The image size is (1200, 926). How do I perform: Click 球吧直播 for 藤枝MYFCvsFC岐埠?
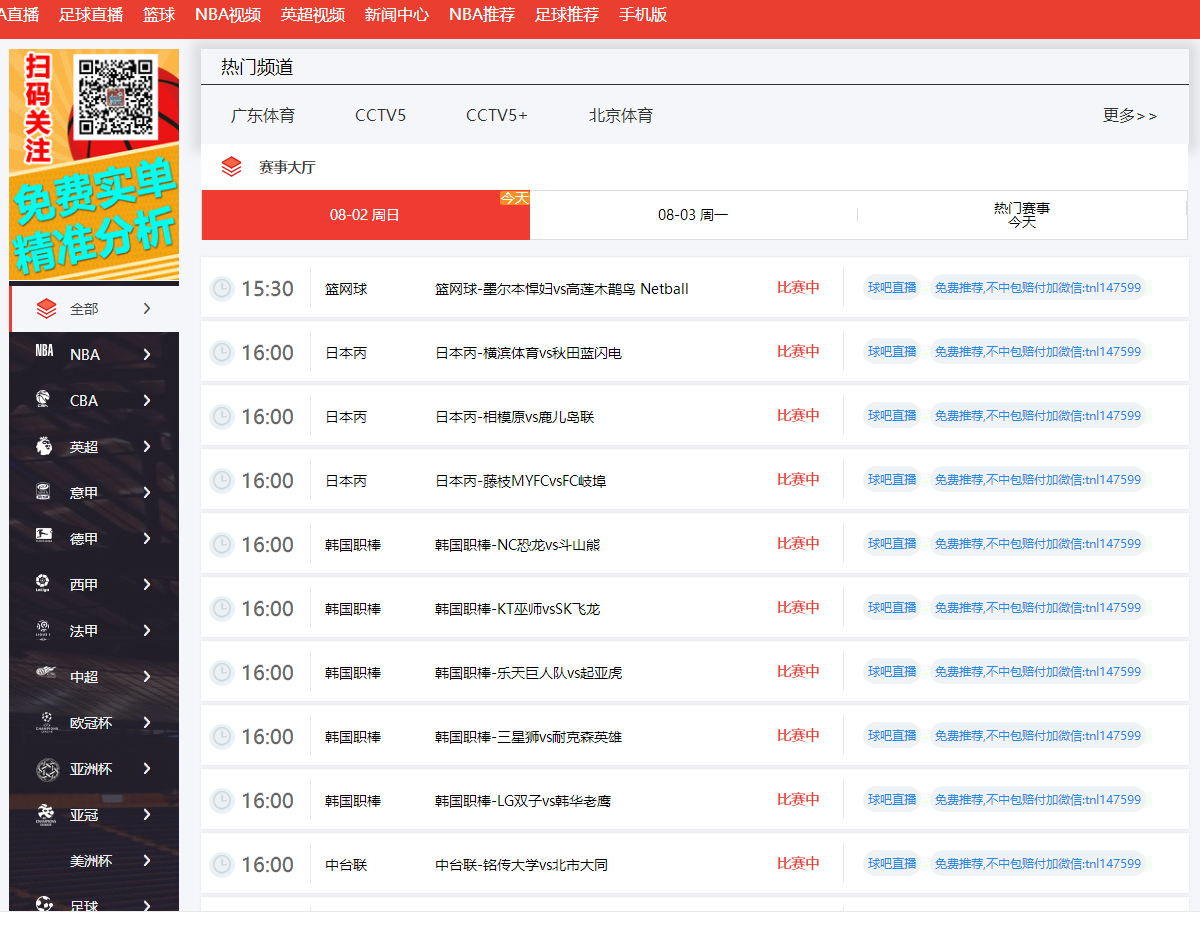click(892, 480)
